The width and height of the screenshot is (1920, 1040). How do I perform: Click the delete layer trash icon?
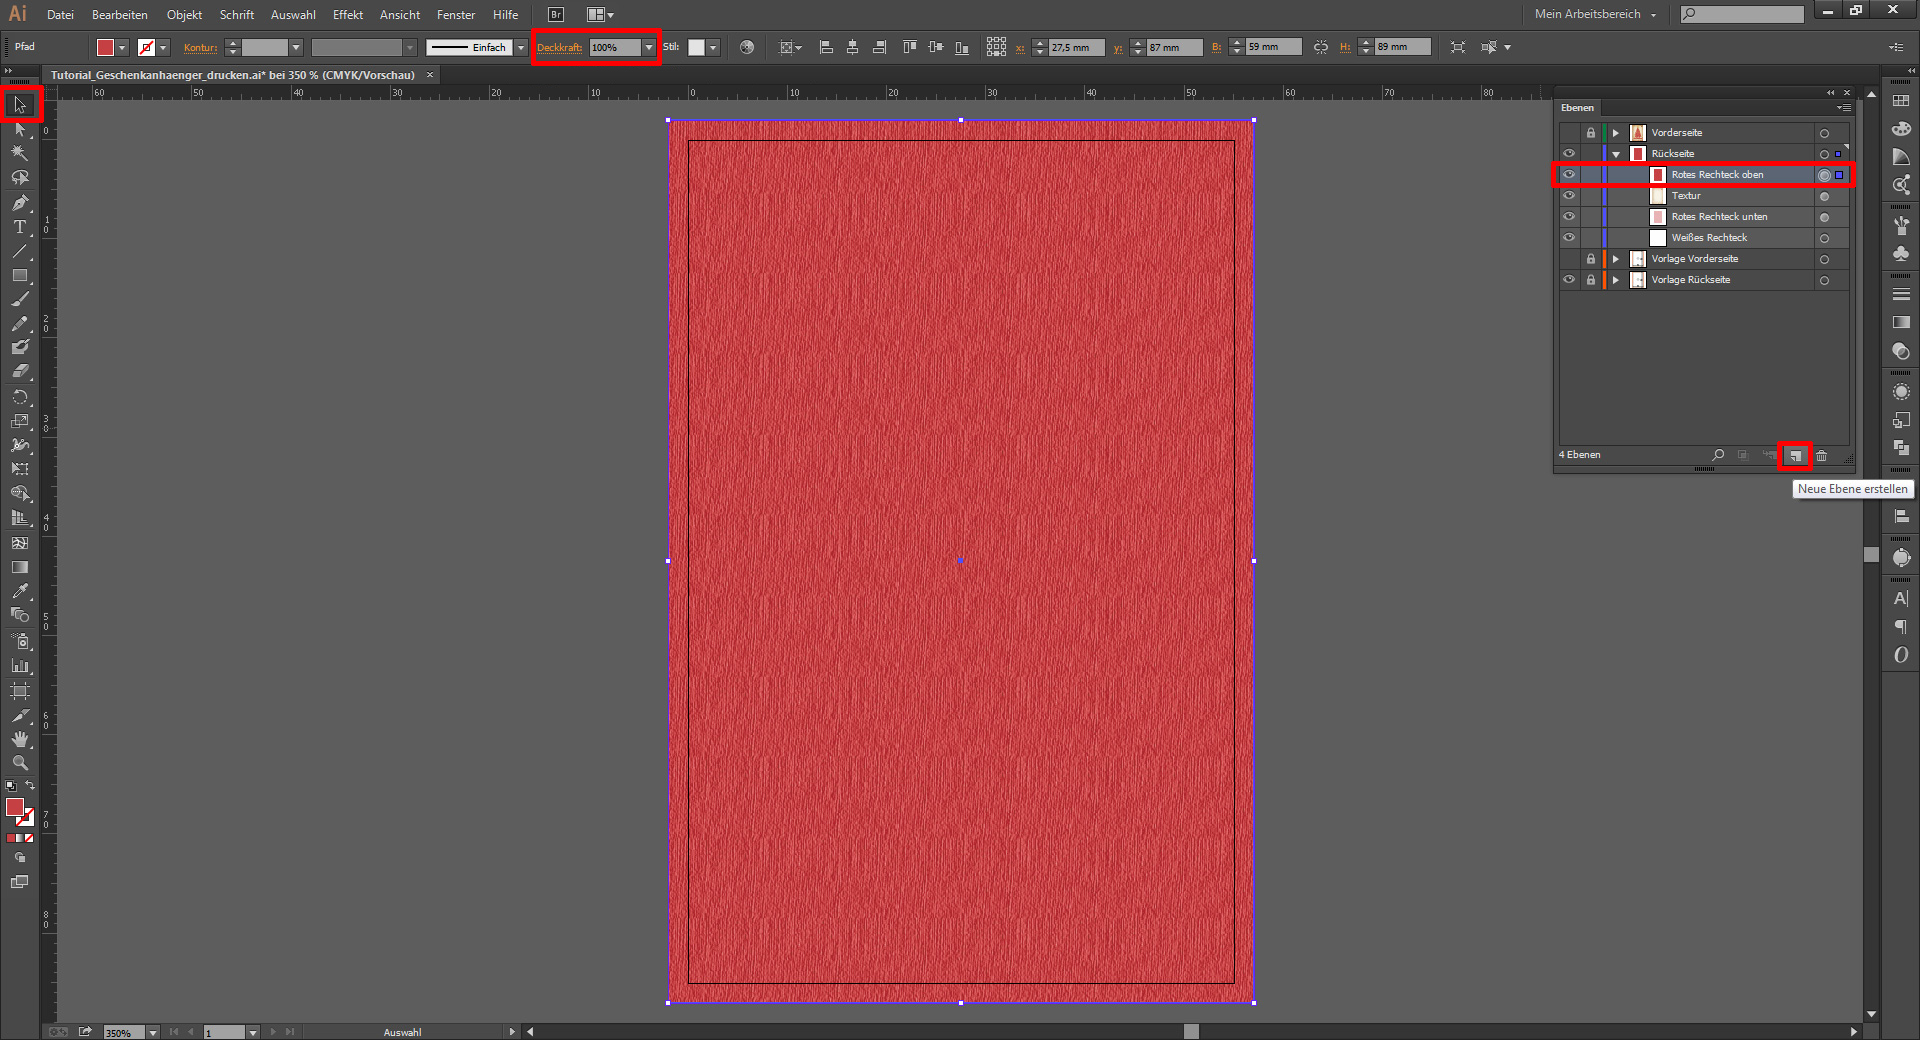click(x=1822, y=456)
